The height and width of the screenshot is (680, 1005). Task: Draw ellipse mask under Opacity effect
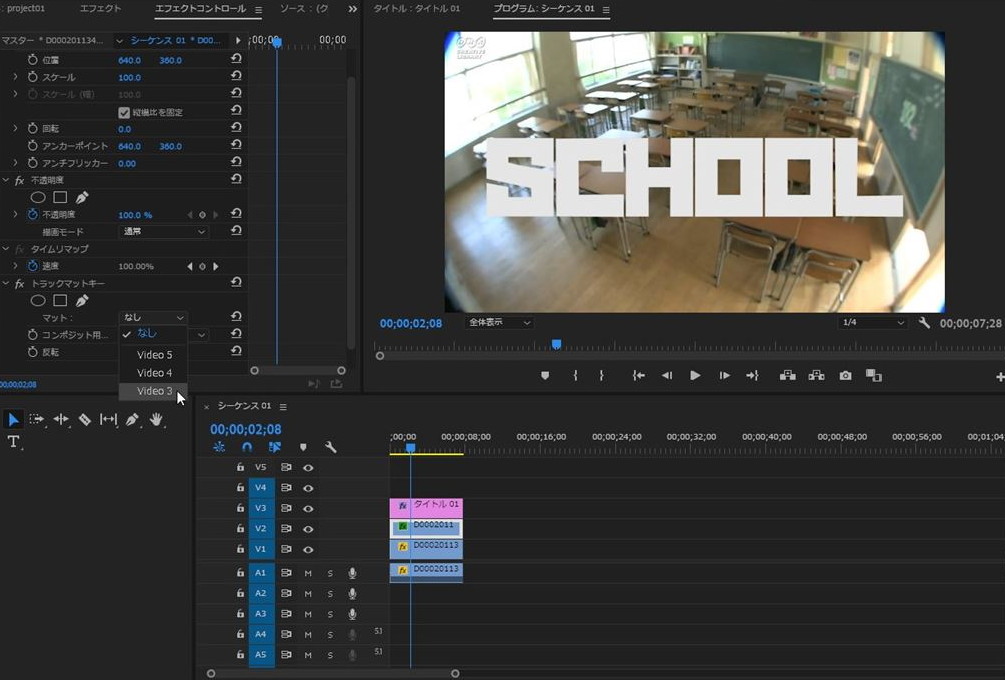tap(38, 197)
